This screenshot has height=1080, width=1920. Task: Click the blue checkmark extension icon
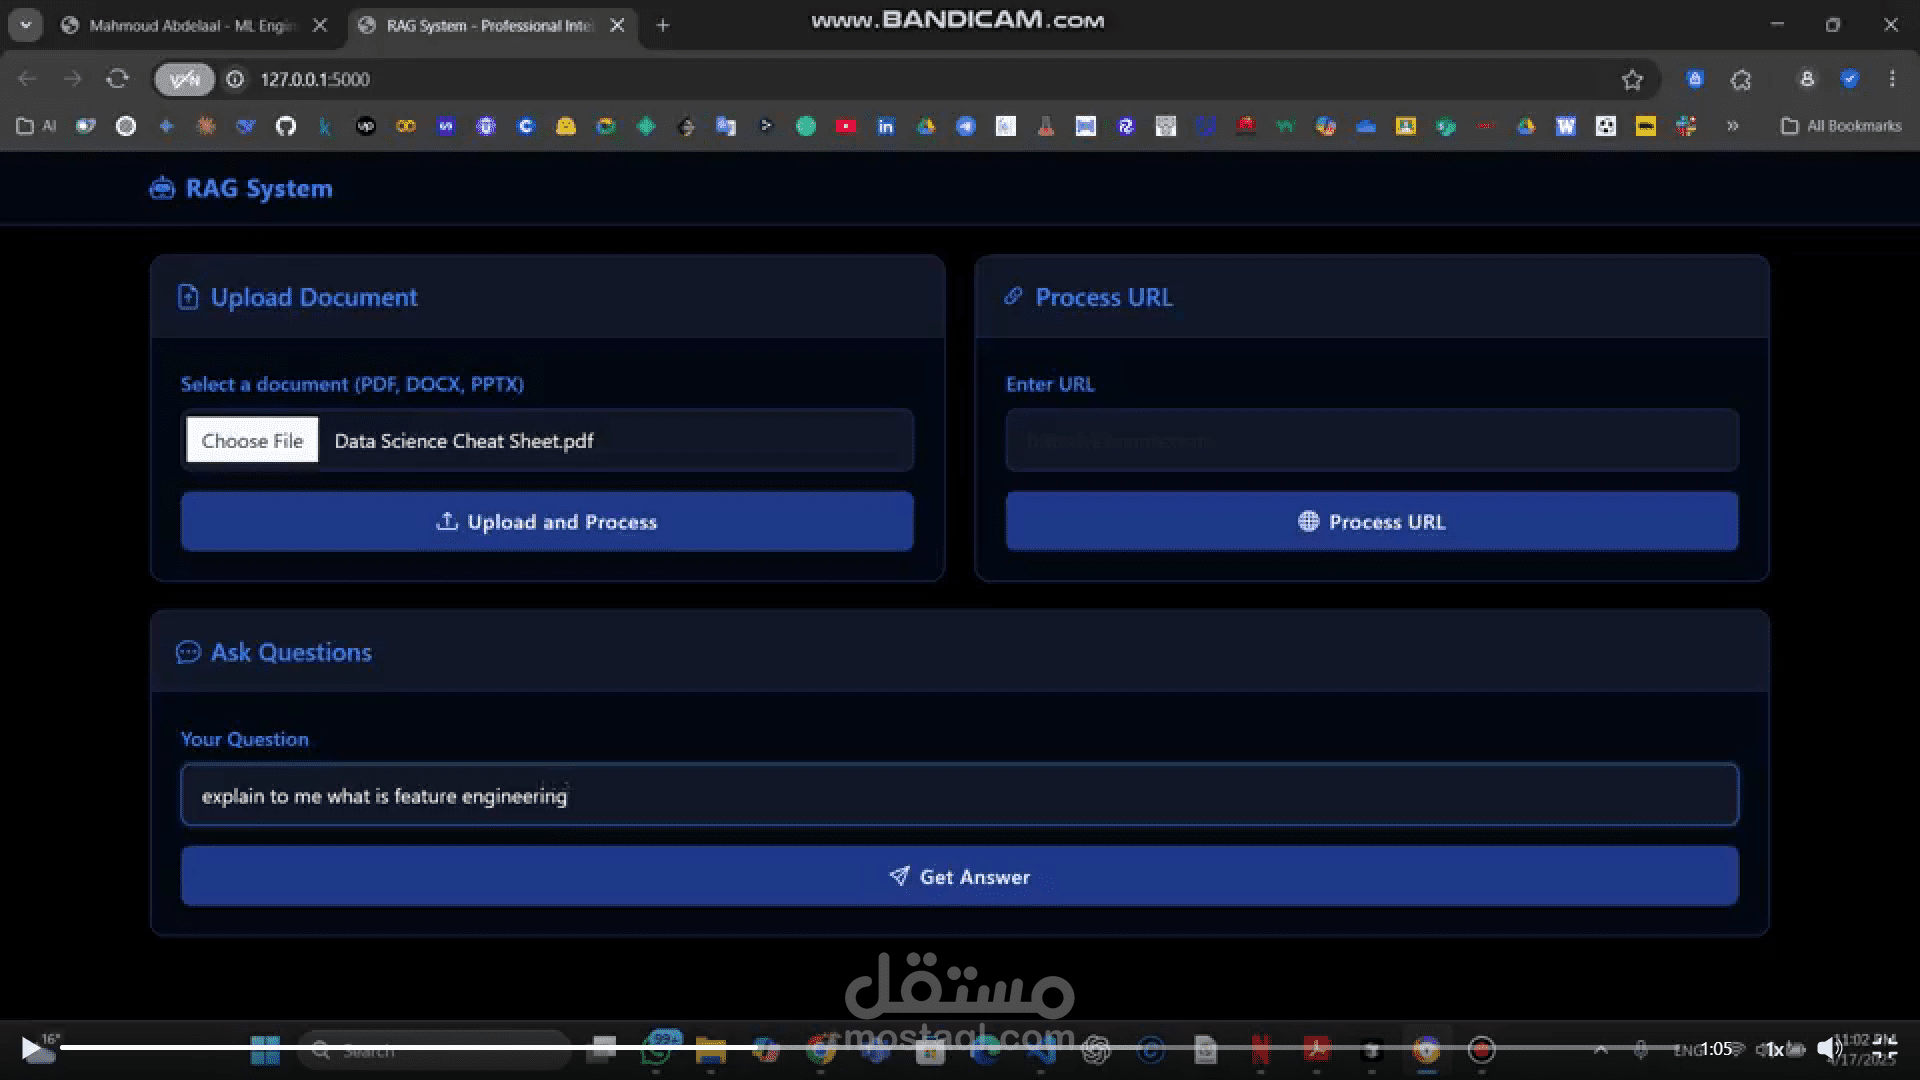pos(1850,79)
